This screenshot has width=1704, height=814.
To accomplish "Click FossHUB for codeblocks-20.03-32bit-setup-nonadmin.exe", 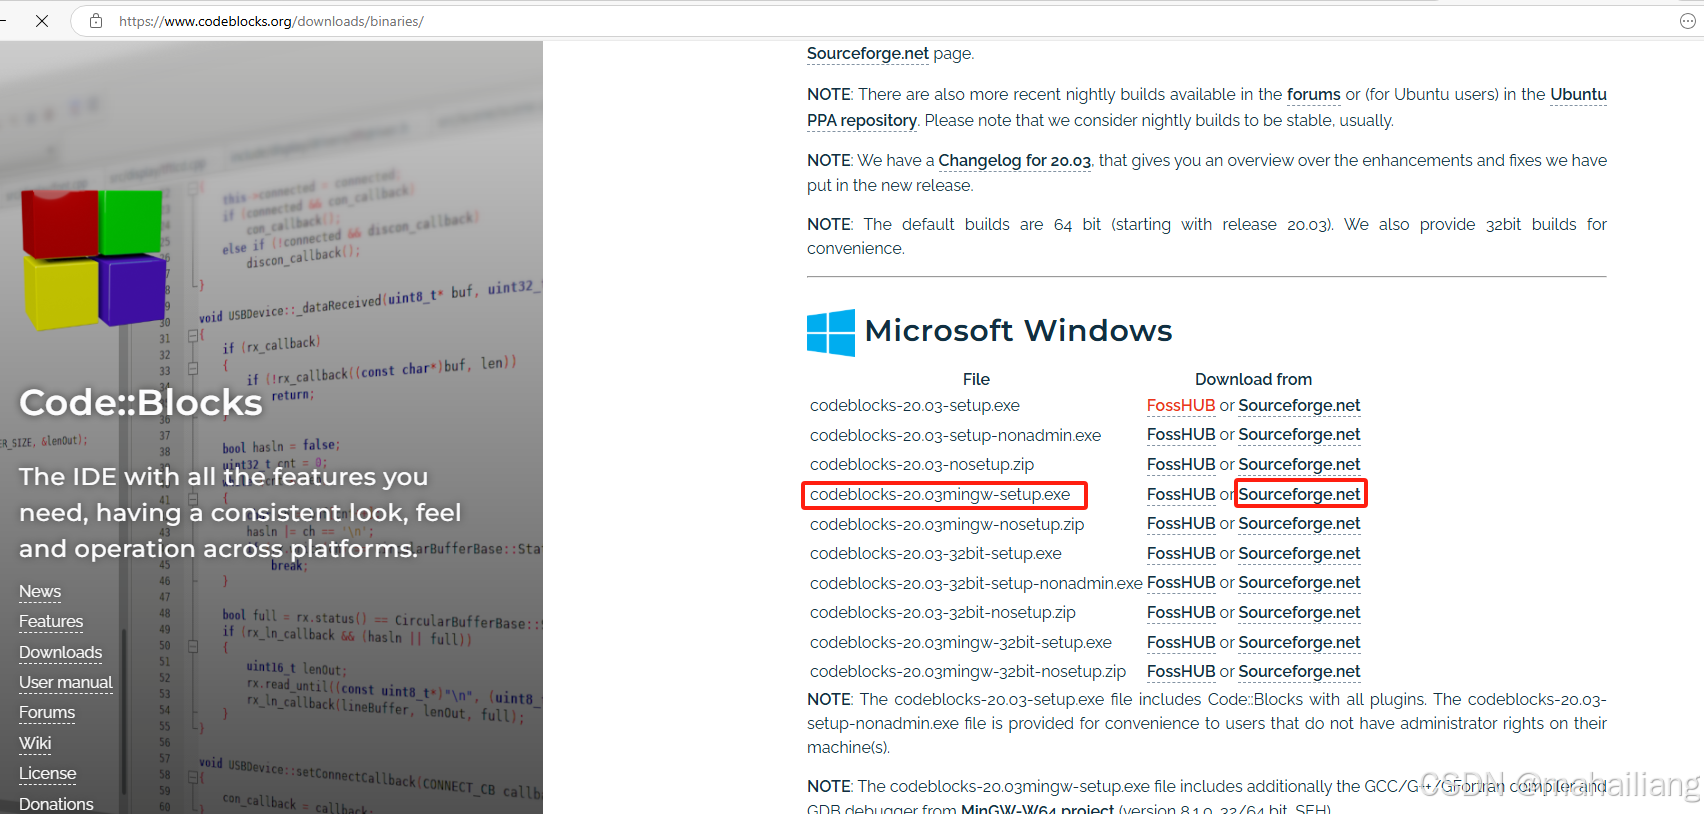I will (1181, 583).
